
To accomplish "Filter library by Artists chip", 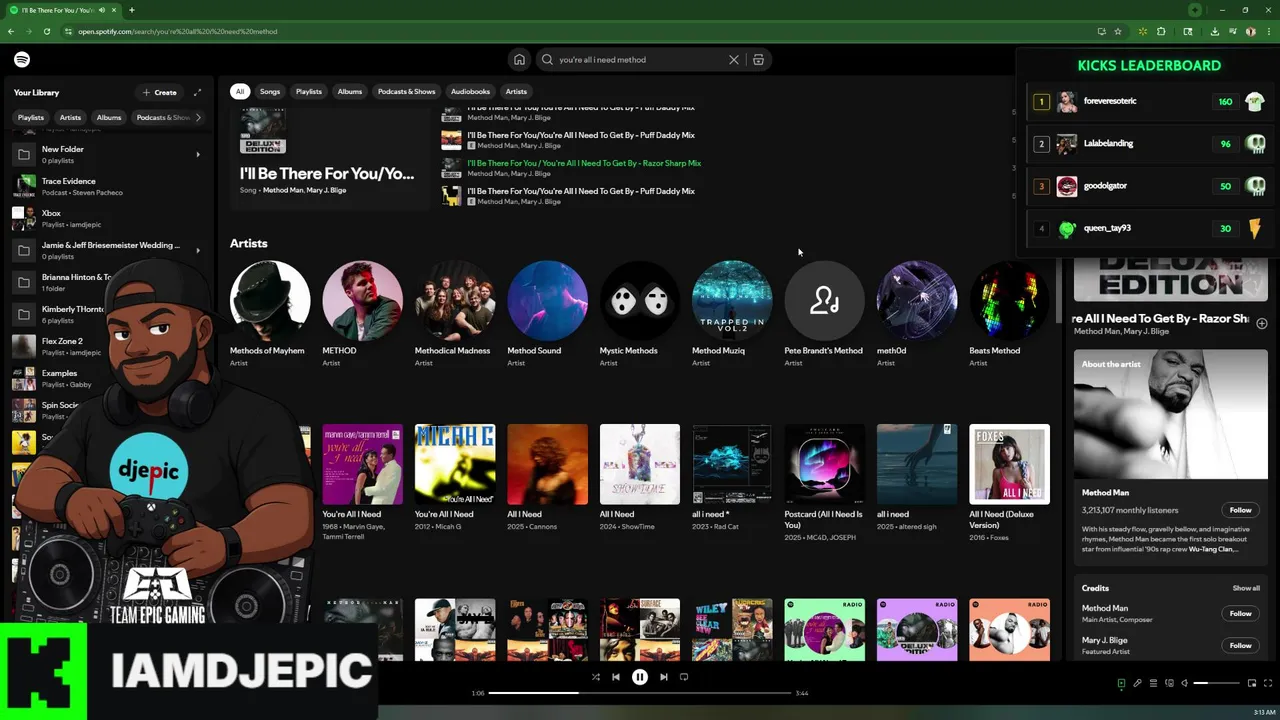I will [70, 117].
